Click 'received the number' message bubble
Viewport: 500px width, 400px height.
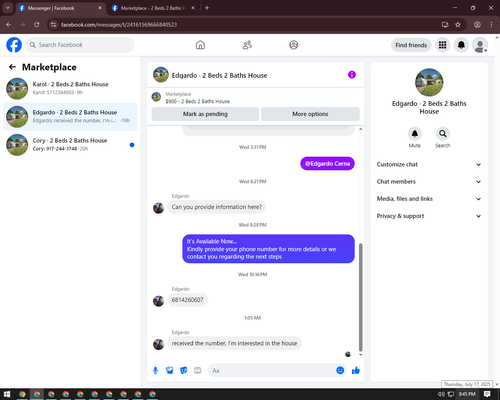234,343
